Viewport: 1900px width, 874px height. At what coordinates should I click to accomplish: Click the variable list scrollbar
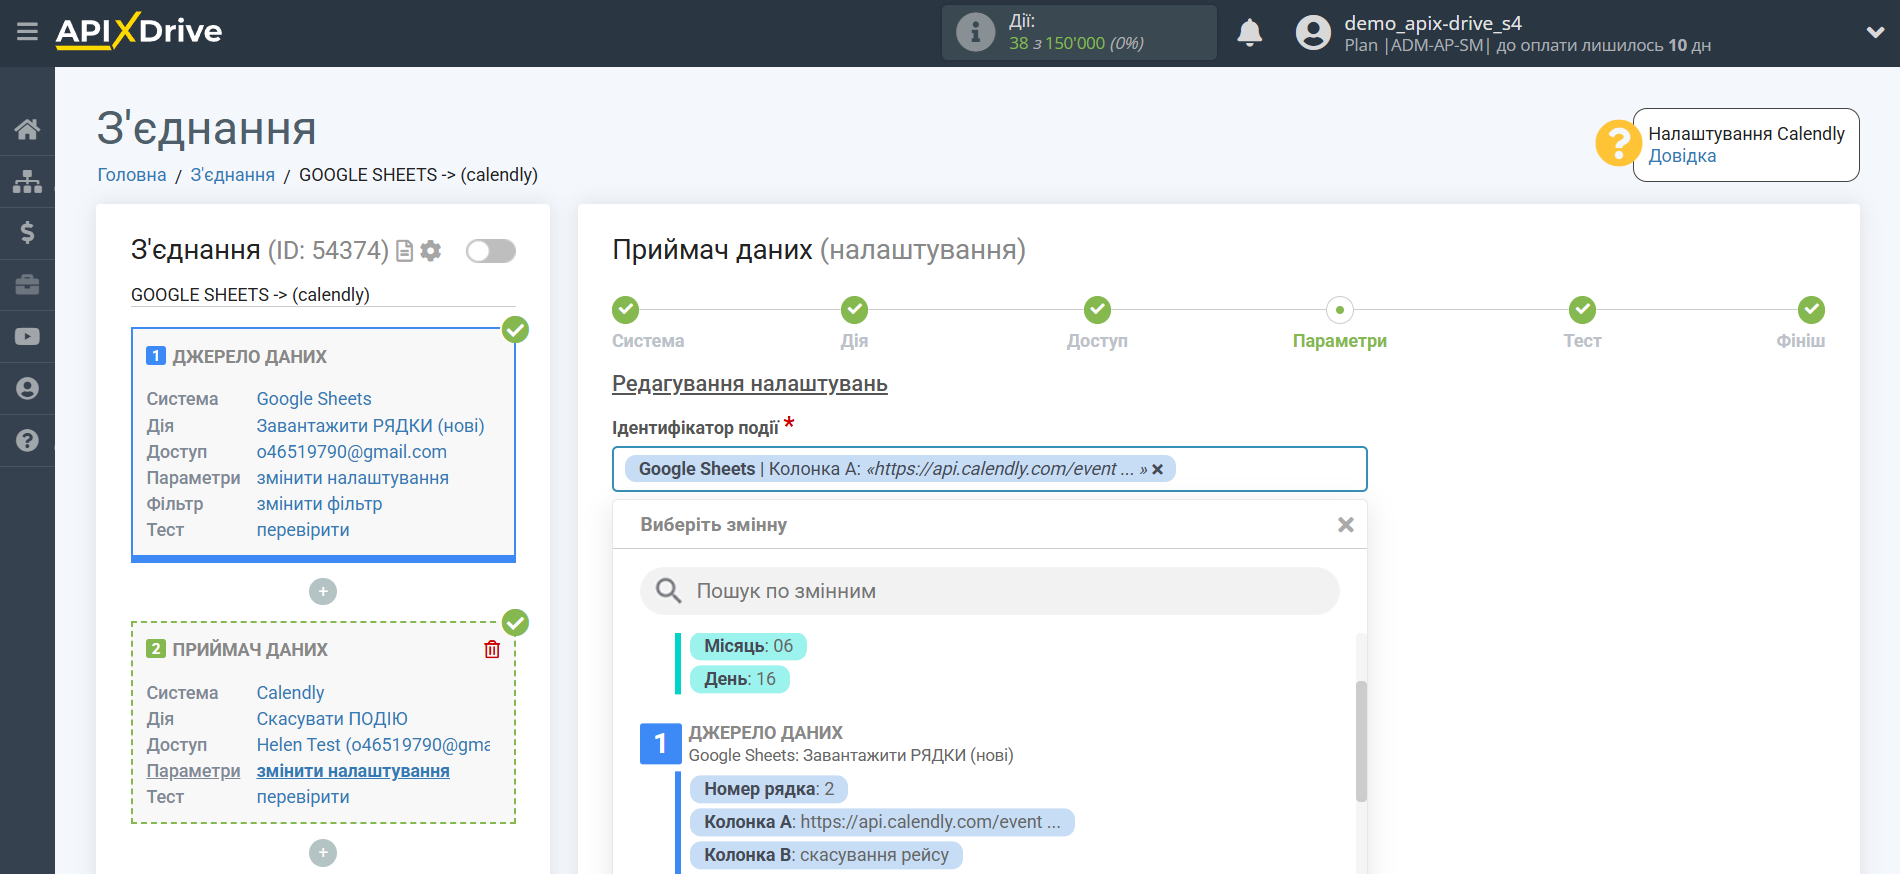pyautogui.click(x=1361, y=742)
